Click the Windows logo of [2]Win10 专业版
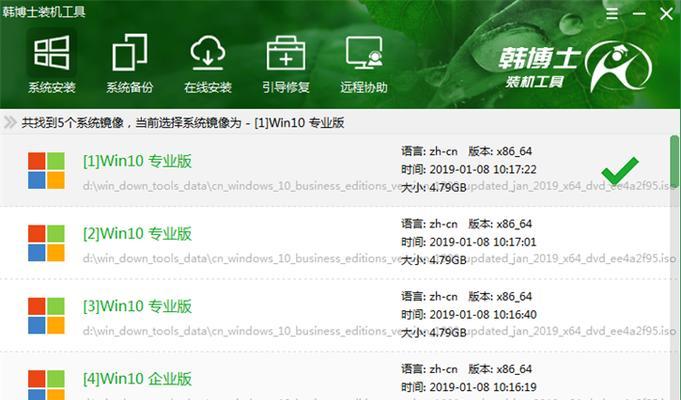Image resolution: width=681 pixels, height=400 pixels. click(46, 243)
